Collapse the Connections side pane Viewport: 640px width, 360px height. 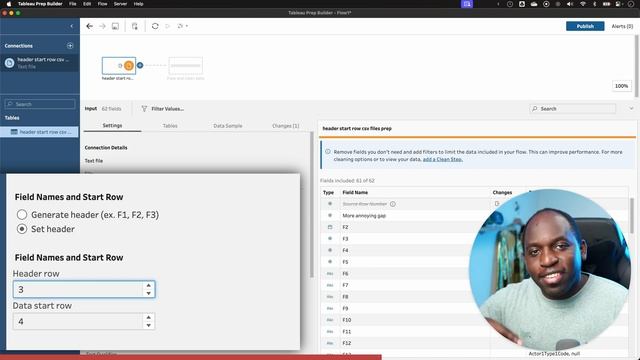click(x=71, y=26)
